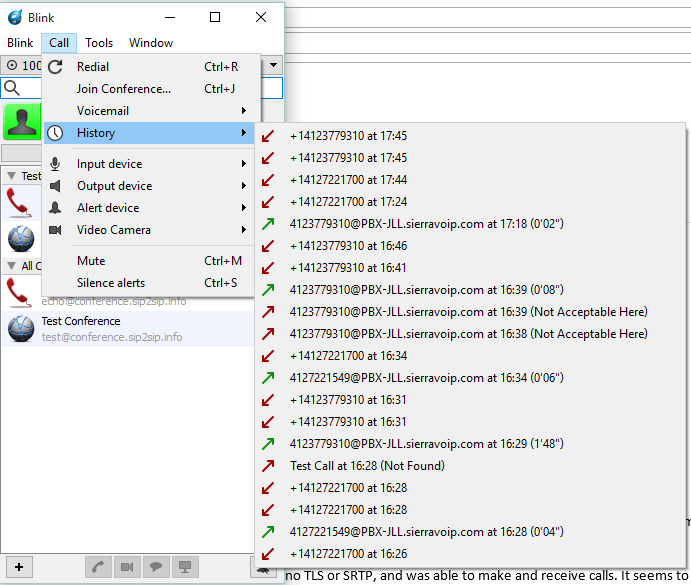Click green arrow icon for 17:18 call
Image resolution: width=691 pixels, height=585 pixels.
click(x=268, y=224)
